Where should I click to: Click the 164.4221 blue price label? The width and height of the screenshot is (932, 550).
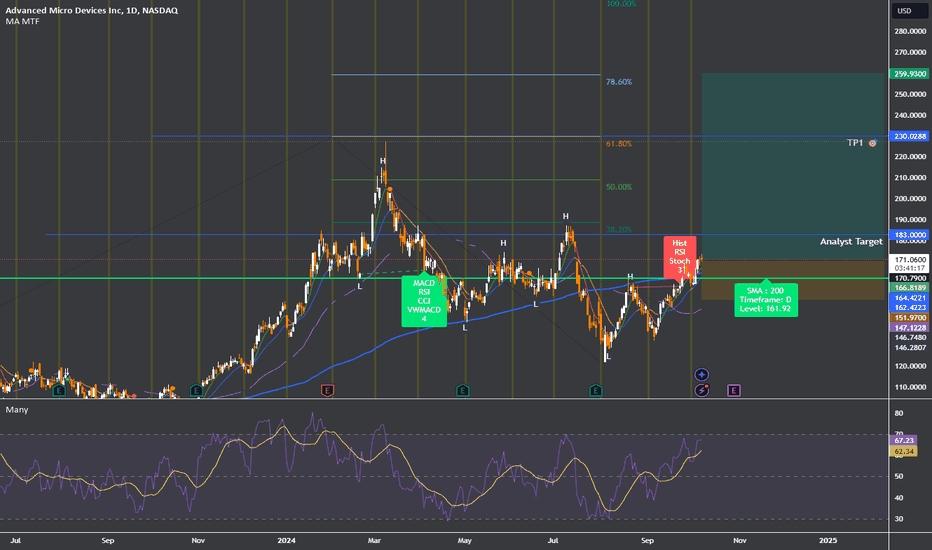(909, 298)
